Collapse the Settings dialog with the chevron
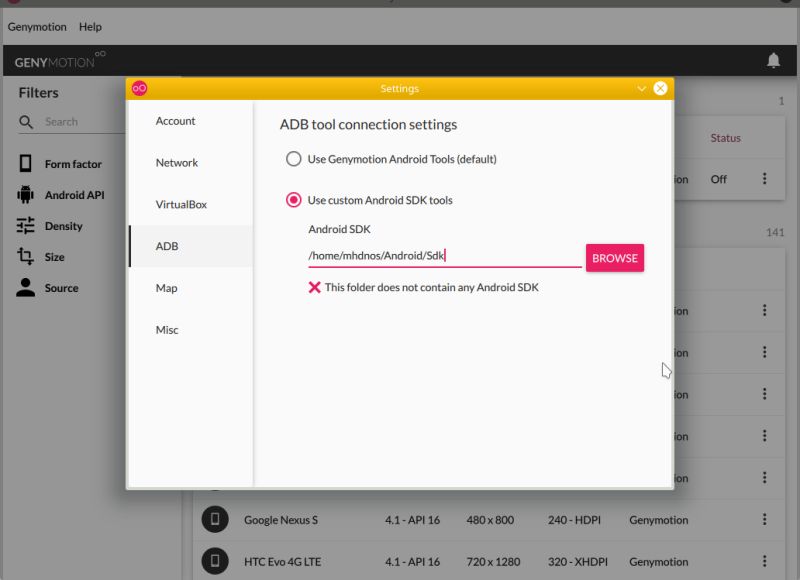 coord(641,88)
